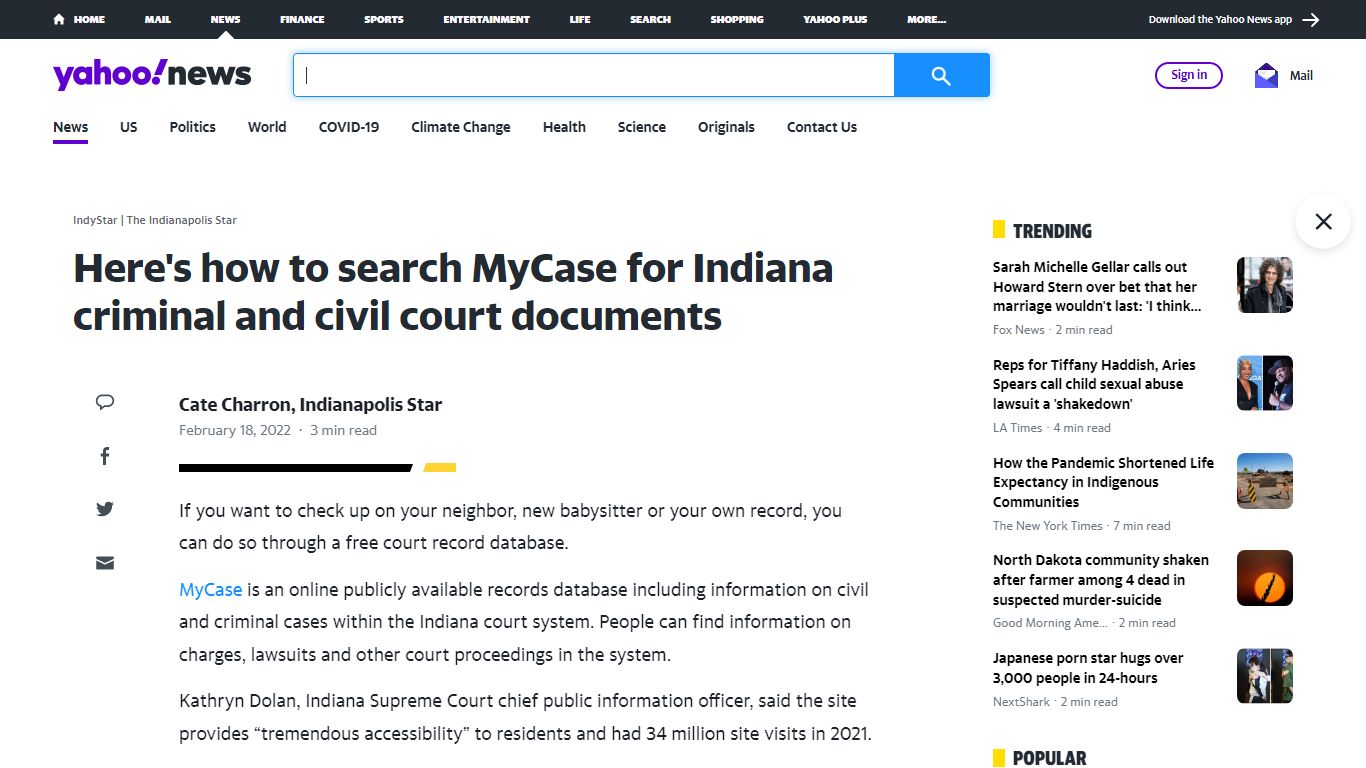Open Sarah Michelle Gellar trending story
1366x768 pixels.
1097,287
